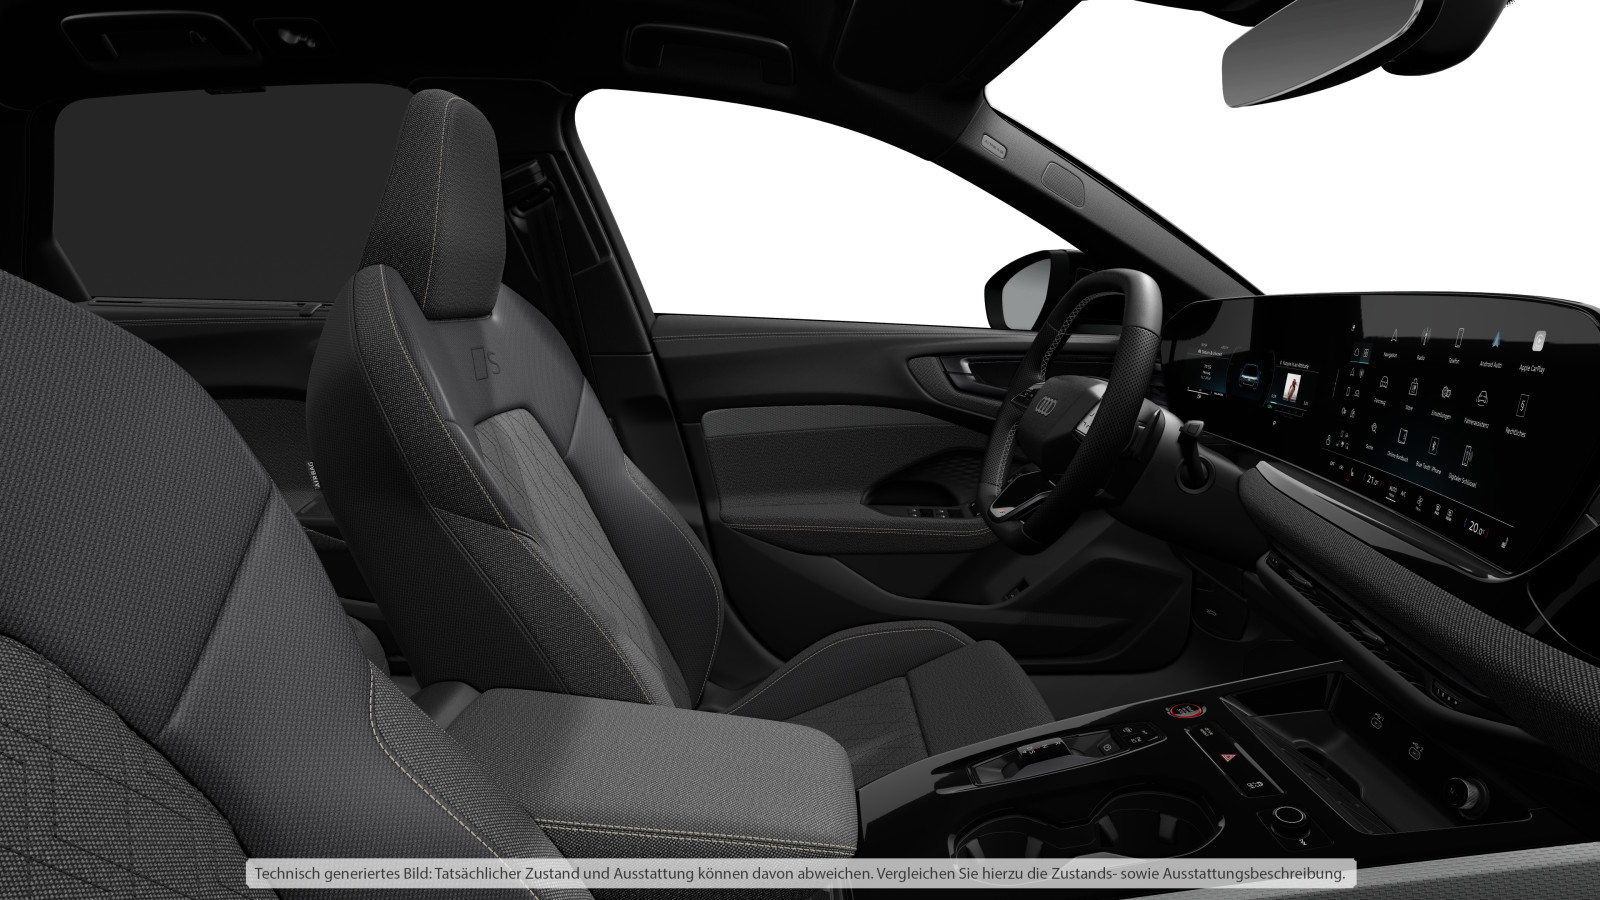Click the hazard warning triangle button

1229,758
